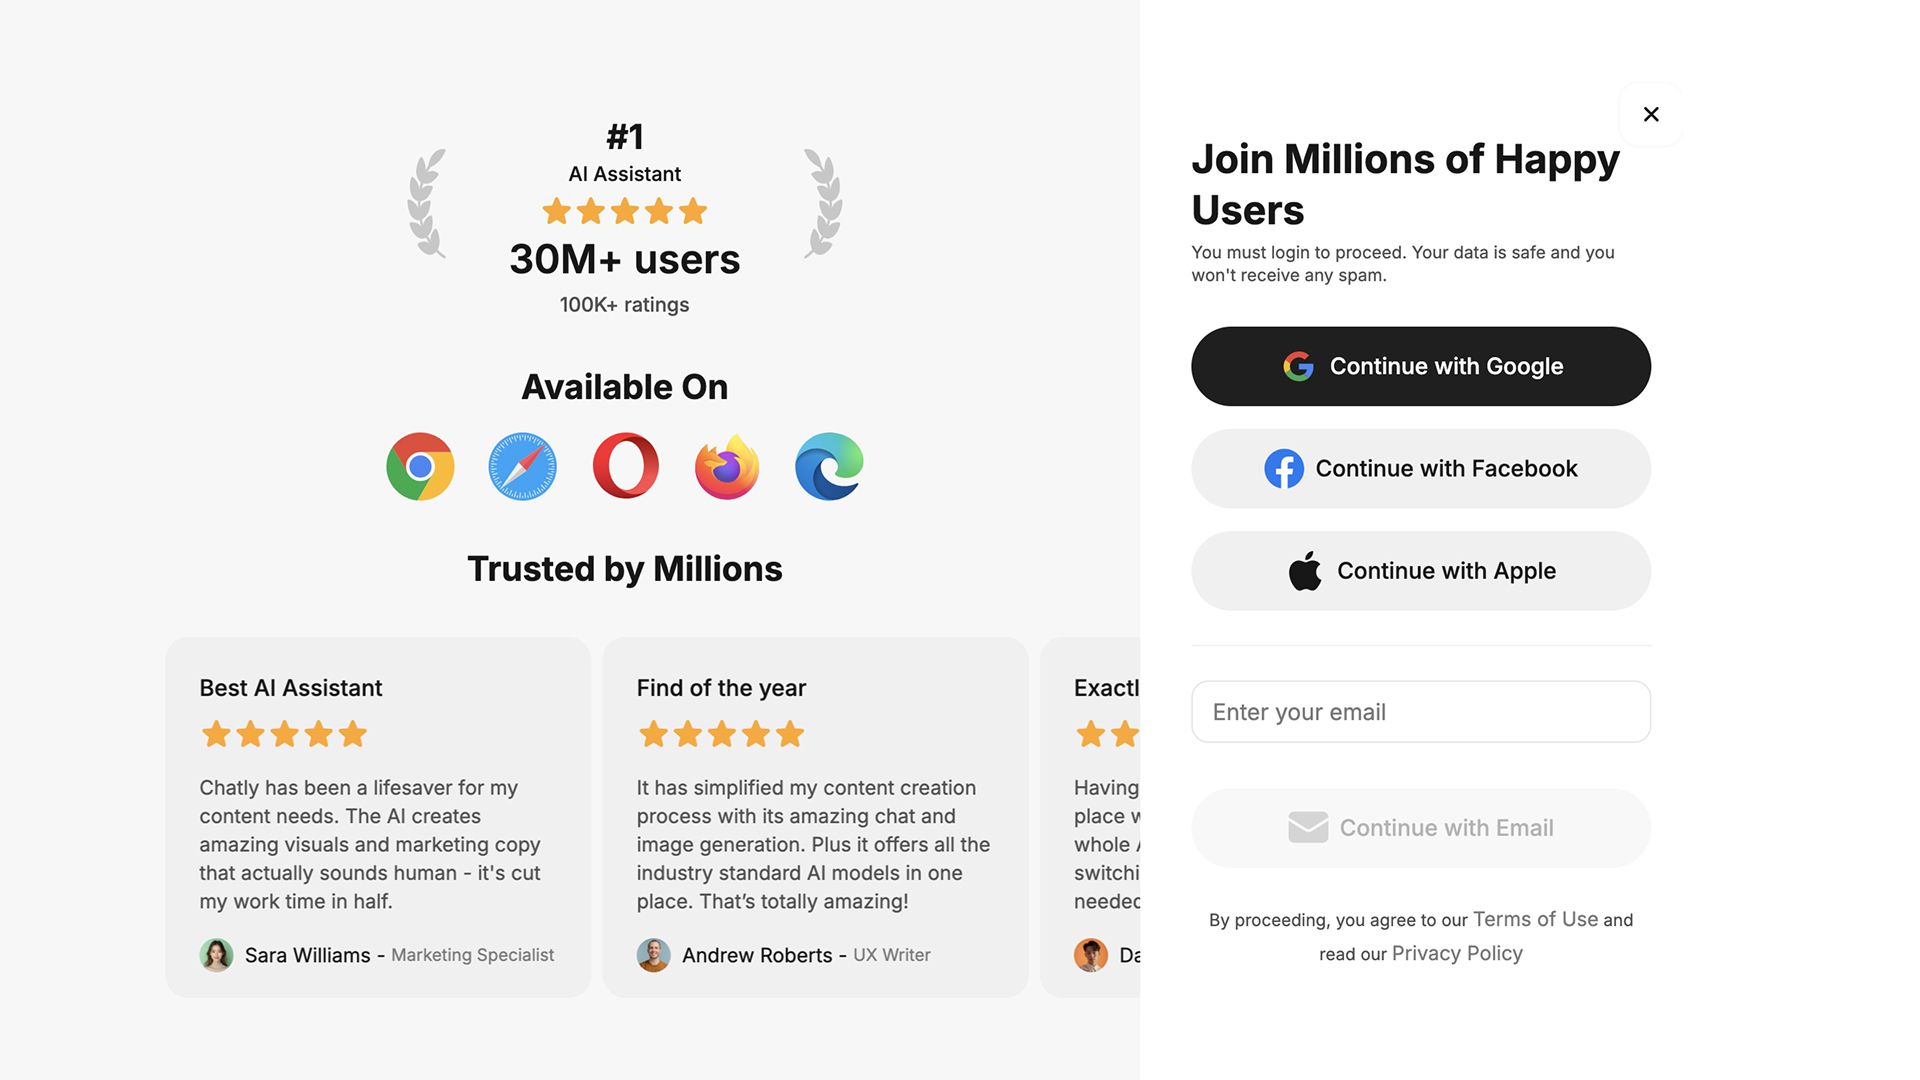The width and height of the screenshot is (1920, 1080).
Task: Continue with Google
Action: click(x=1420, y=366)
